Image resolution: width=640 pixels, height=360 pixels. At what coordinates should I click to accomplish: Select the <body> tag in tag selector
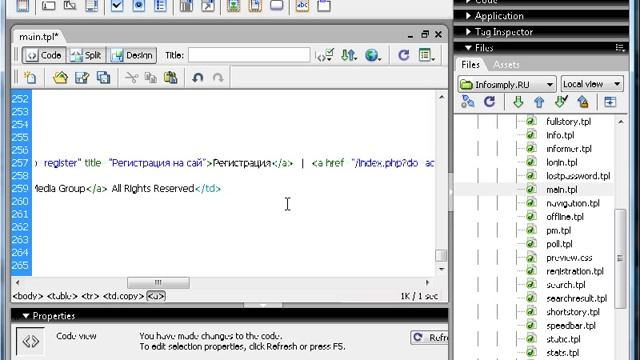point(28,296)
